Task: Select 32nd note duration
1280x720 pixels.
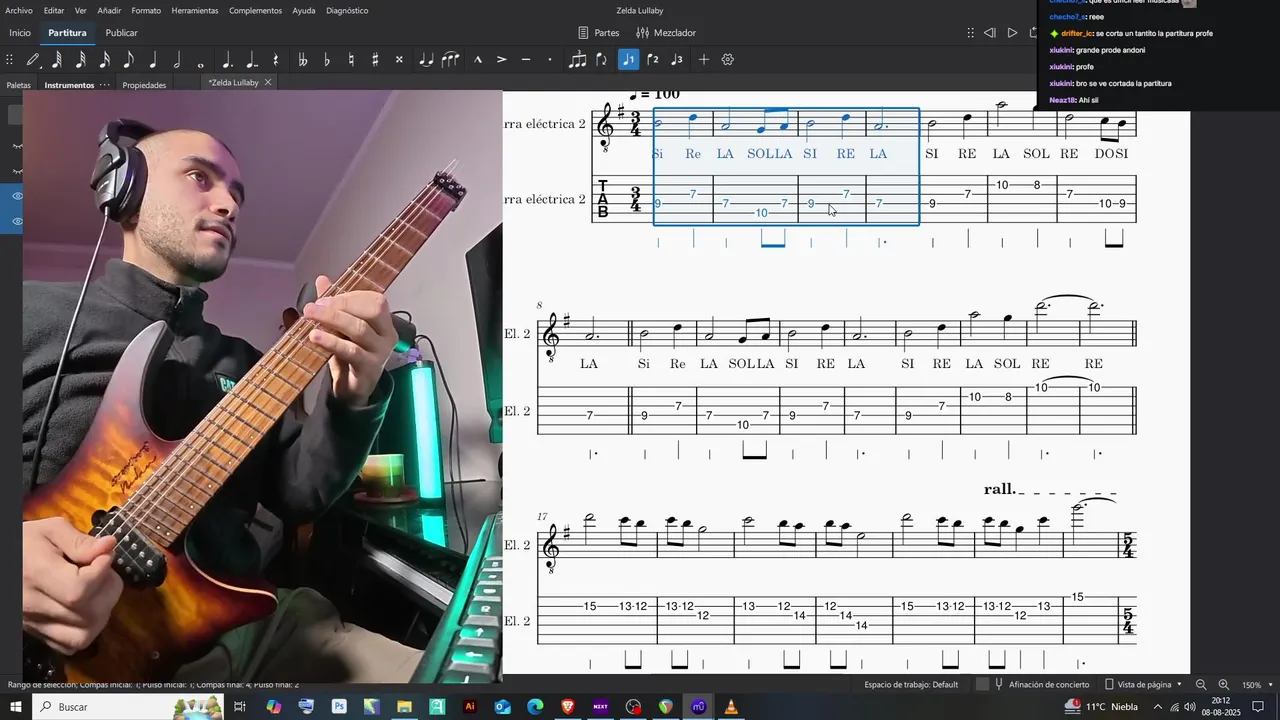Action: pos(81,60)
